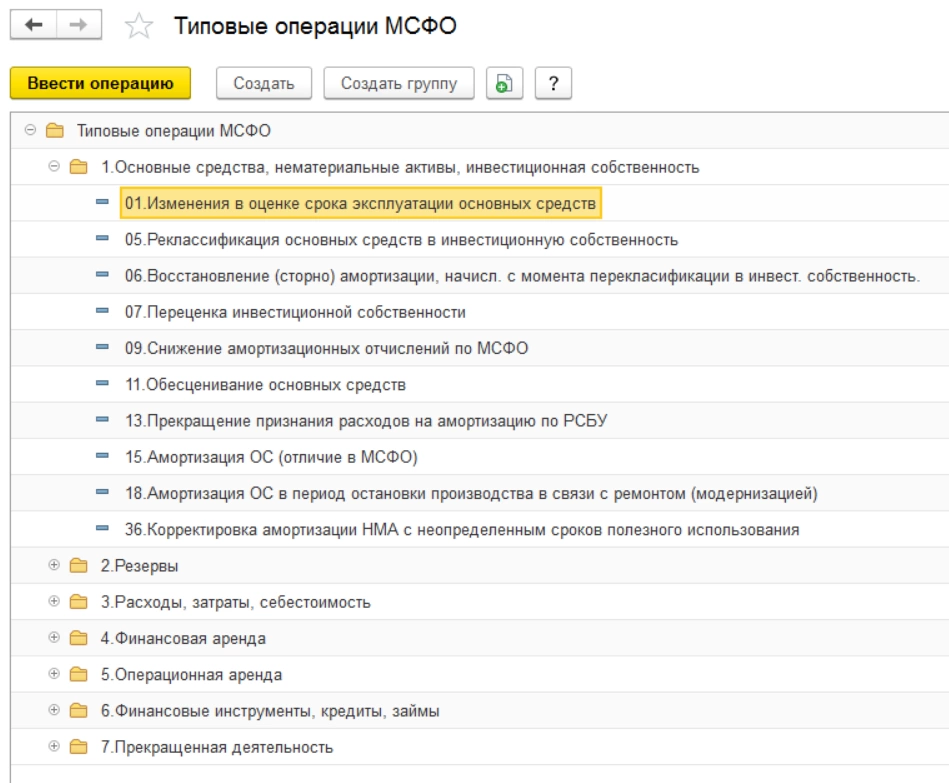Viewport: 949px width, 783px height.
Task: Click item icon beside 07.Переоценка инвестиционной собственности
Action: click(x=102, y=312)
